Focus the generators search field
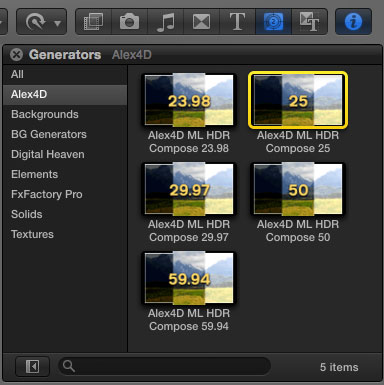The width and height of the screenshot is (384, 385). coord(164,366)
